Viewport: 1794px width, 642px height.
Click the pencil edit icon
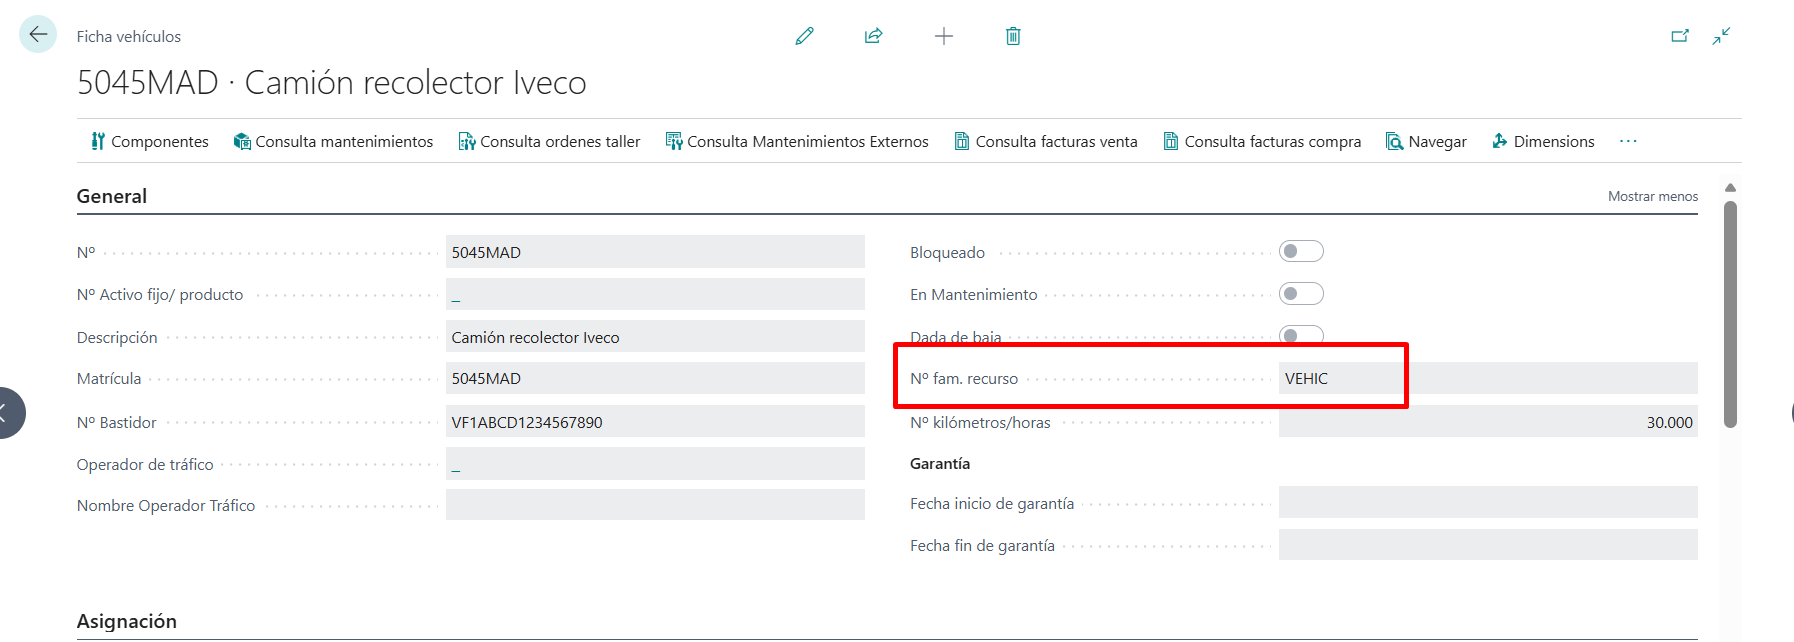[804, 36]
